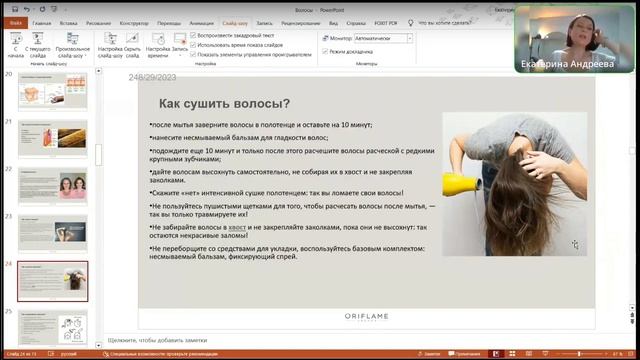Select slide 22 thumbnail with two faces
640x360 pixels.
53,186
